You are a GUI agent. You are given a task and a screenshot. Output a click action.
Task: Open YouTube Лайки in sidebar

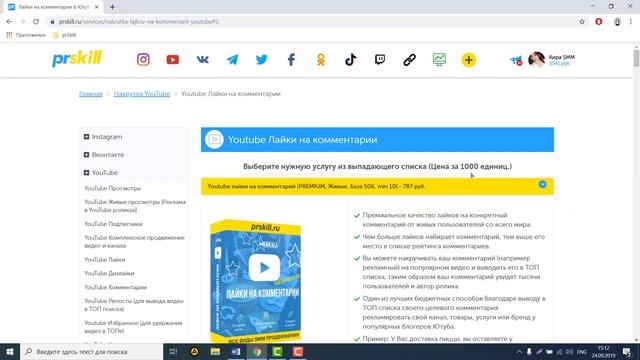(104, 259)
